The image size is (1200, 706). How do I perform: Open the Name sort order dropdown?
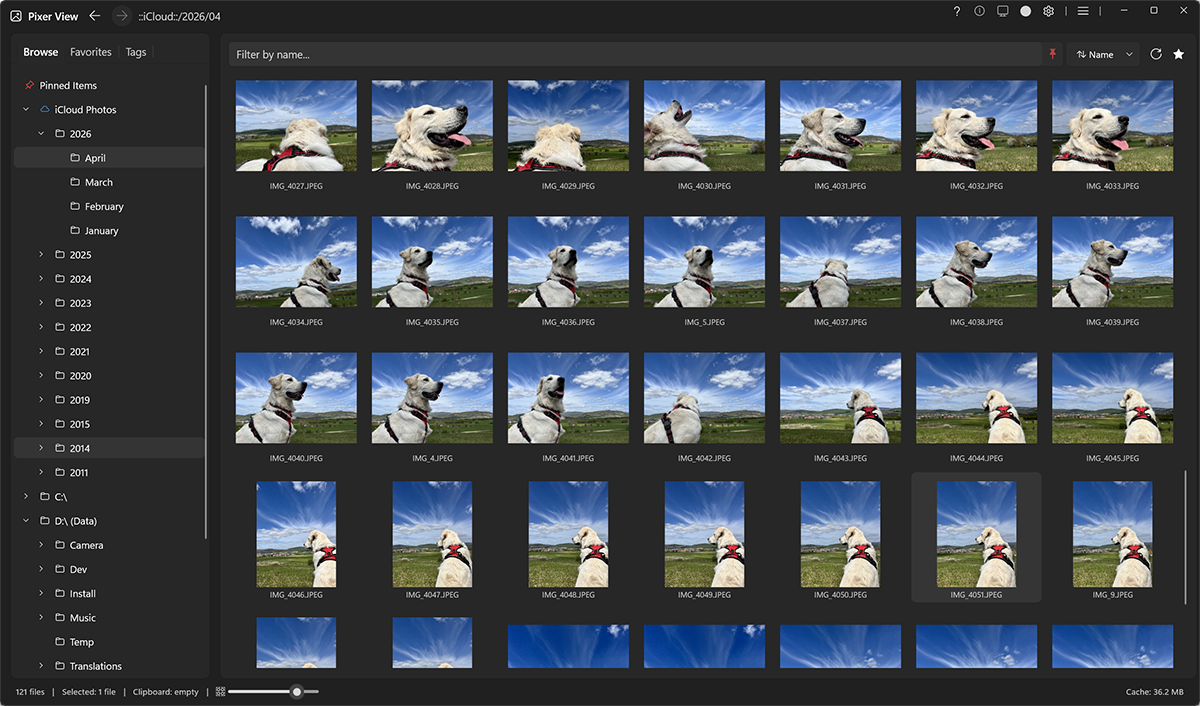[x=1103, y=54]
